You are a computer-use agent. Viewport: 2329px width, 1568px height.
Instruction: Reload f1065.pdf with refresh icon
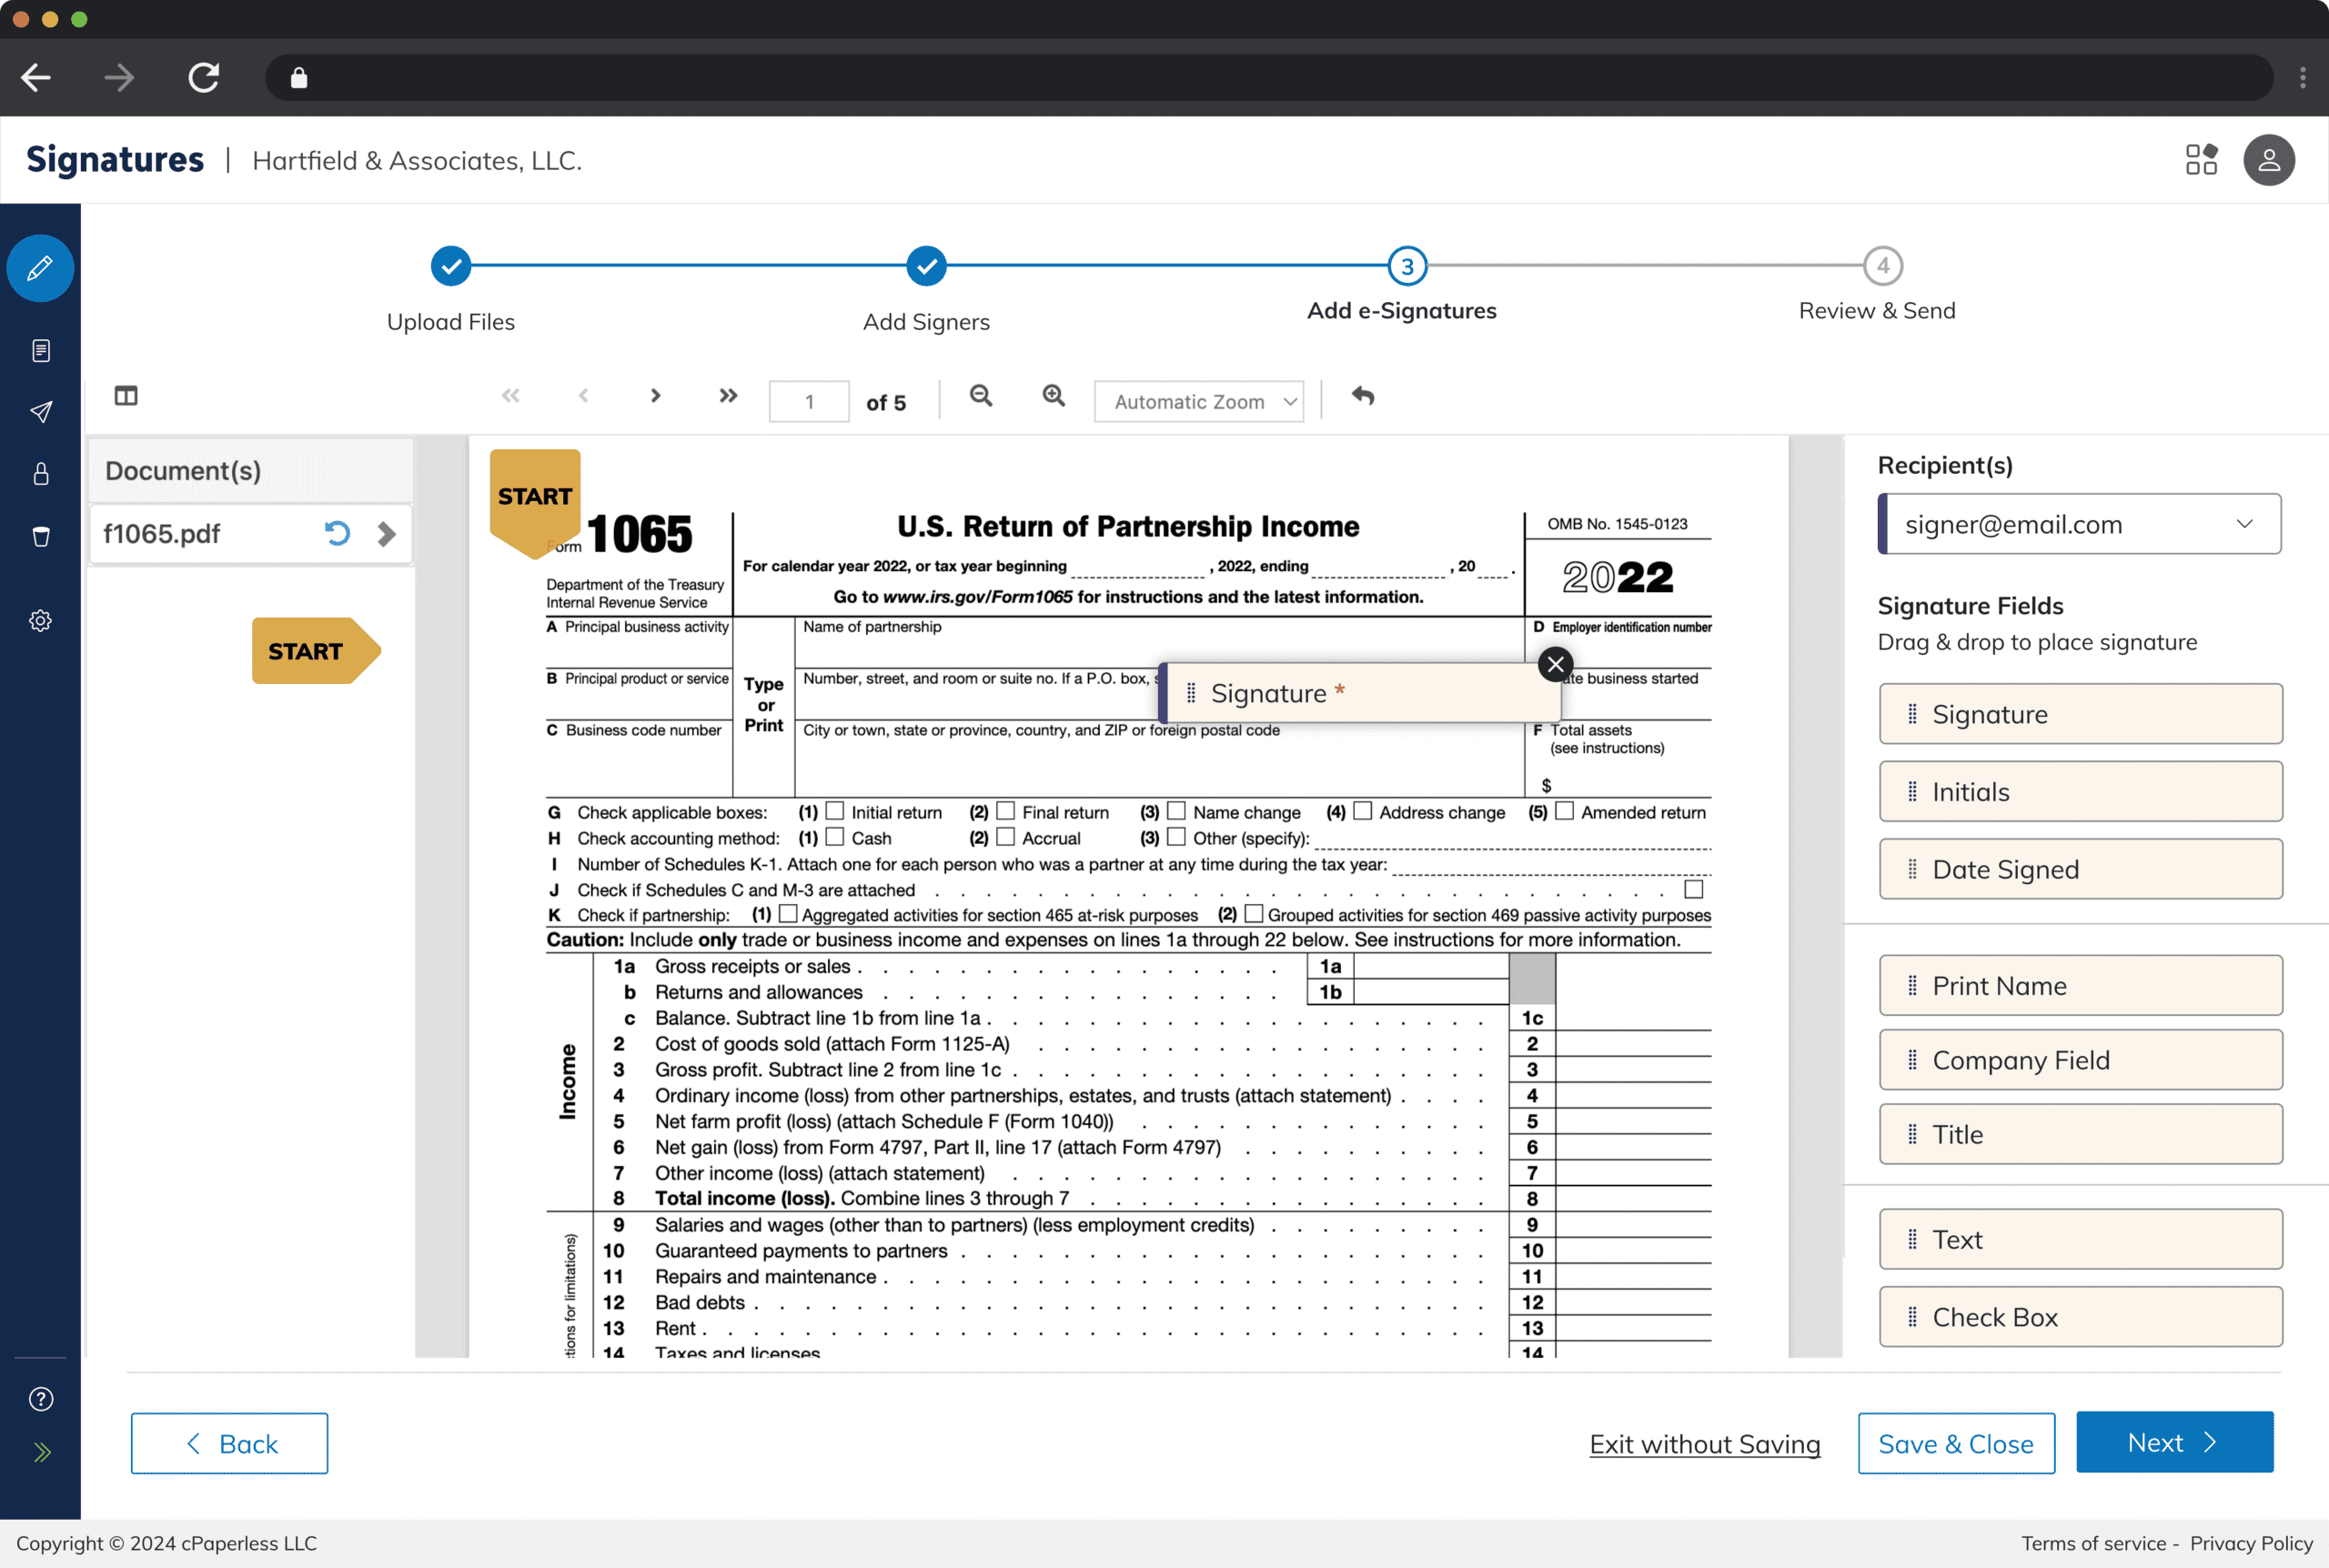pyautogui.click(x=337, y=533)
